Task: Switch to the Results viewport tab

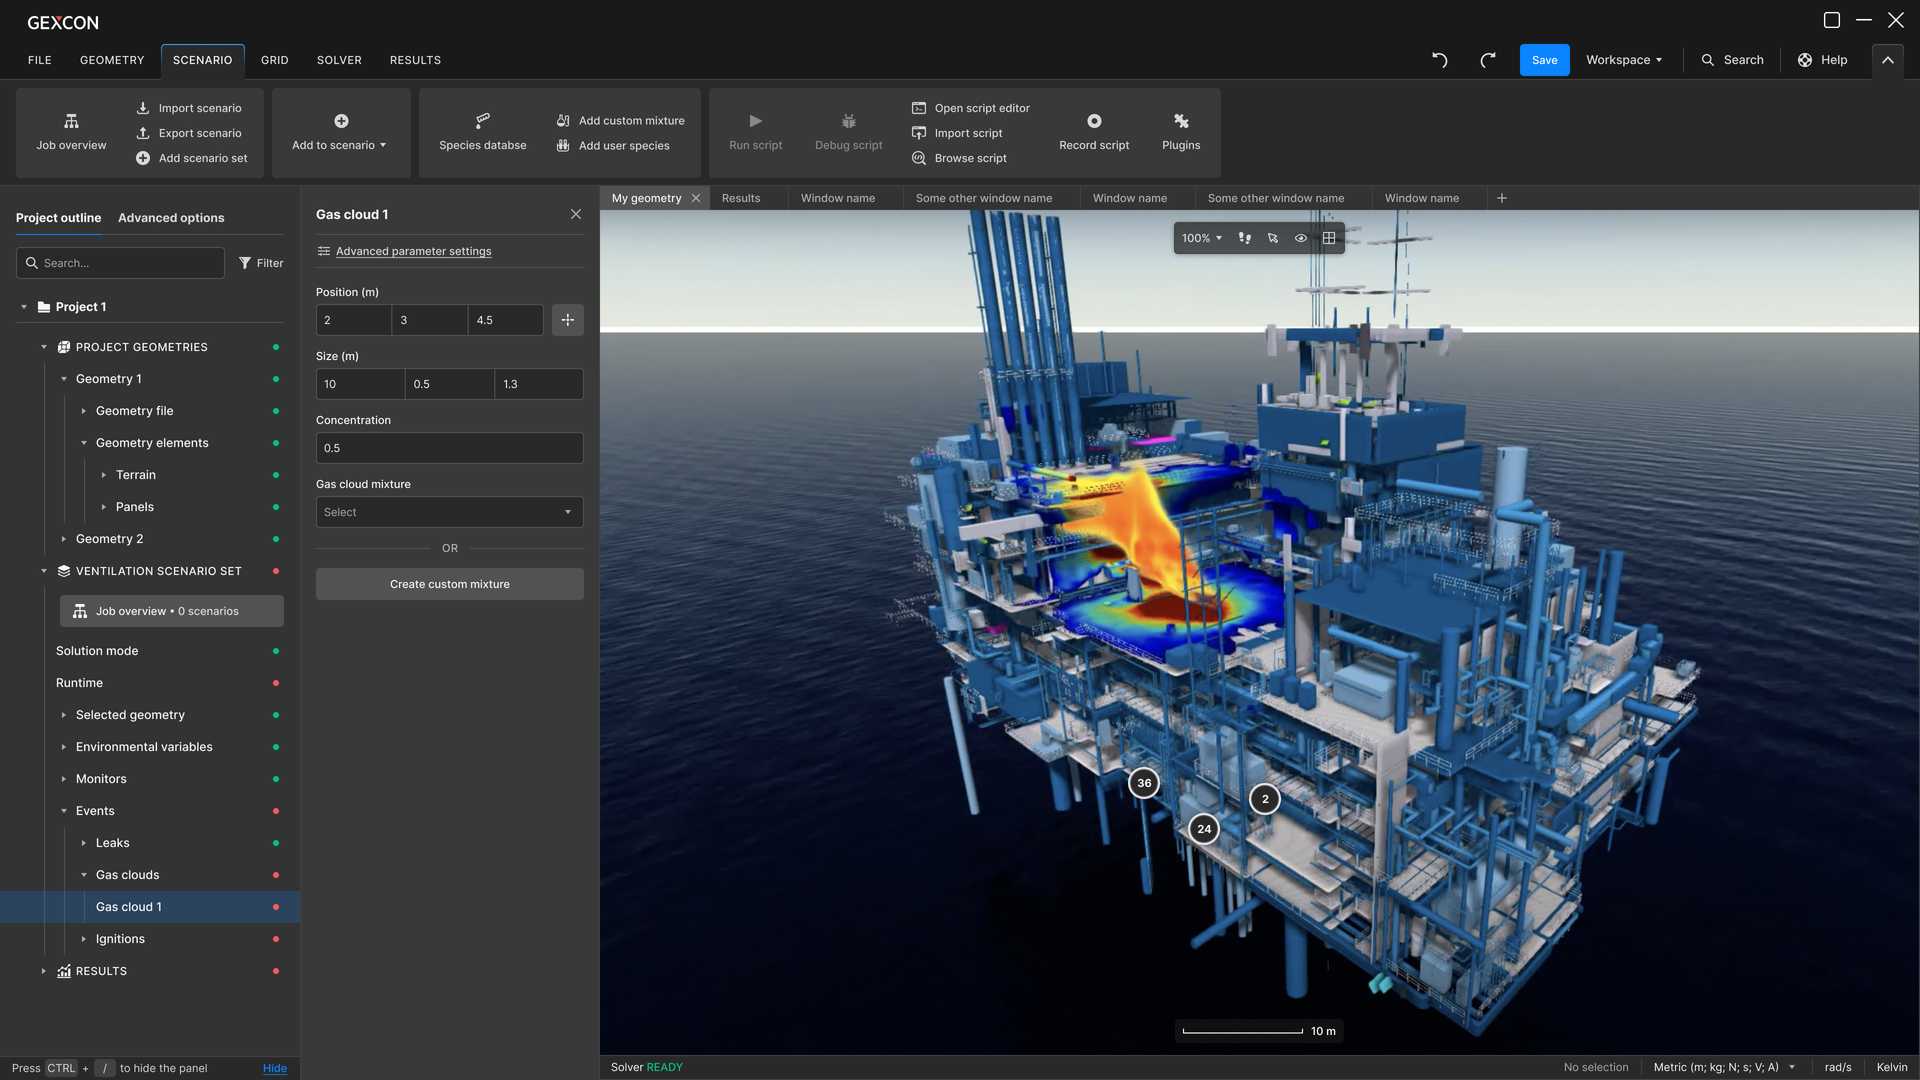Action: pos(741,197)
